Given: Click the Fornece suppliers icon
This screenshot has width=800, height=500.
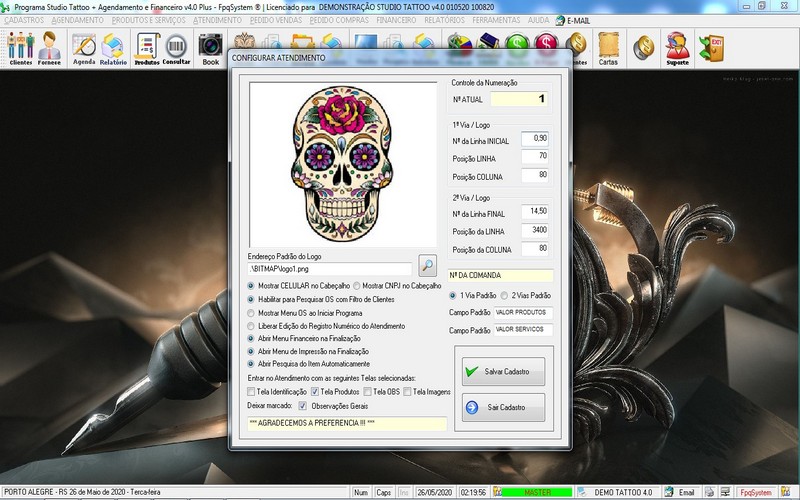Looking at the screenshot, I should click(x=49, y=47).
